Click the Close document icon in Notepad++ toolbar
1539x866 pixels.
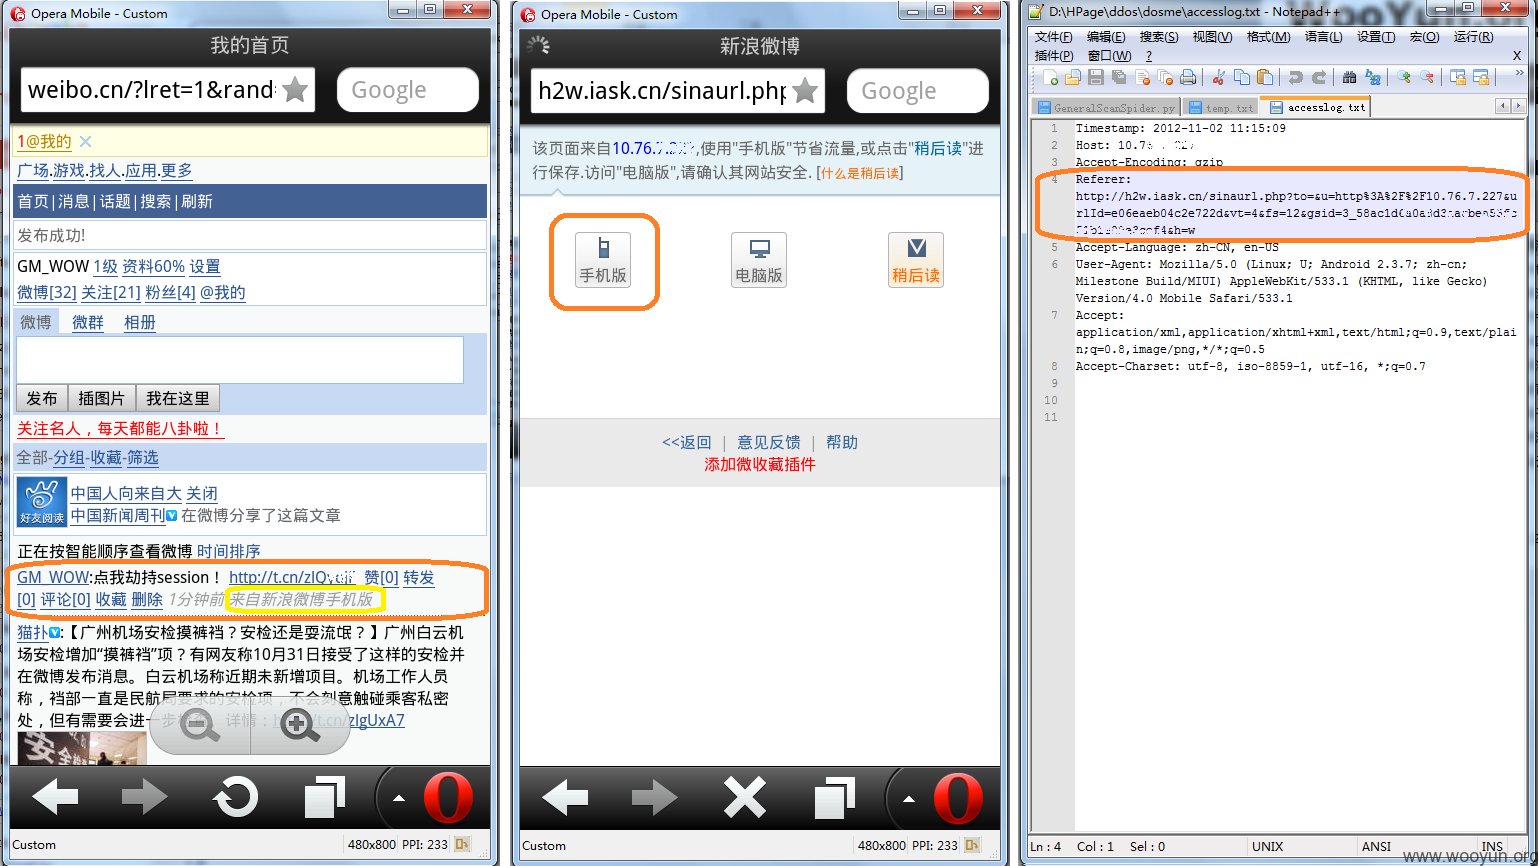pyautogui.click(x=1142, y=77)
